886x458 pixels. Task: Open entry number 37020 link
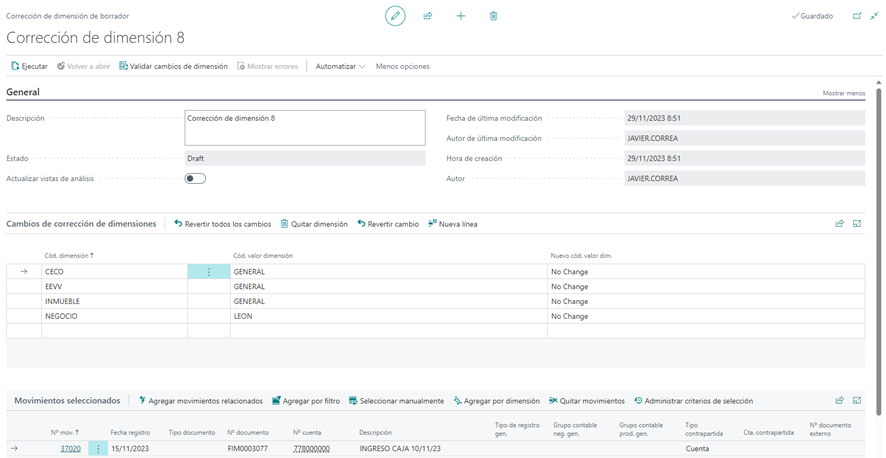(x=71, y=449)
